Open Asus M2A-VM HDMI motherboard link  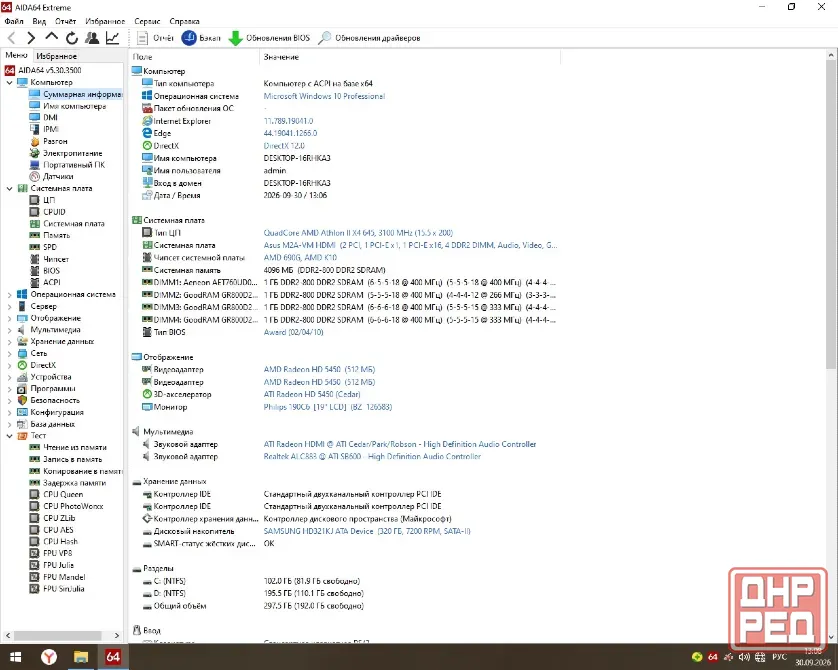410,245
